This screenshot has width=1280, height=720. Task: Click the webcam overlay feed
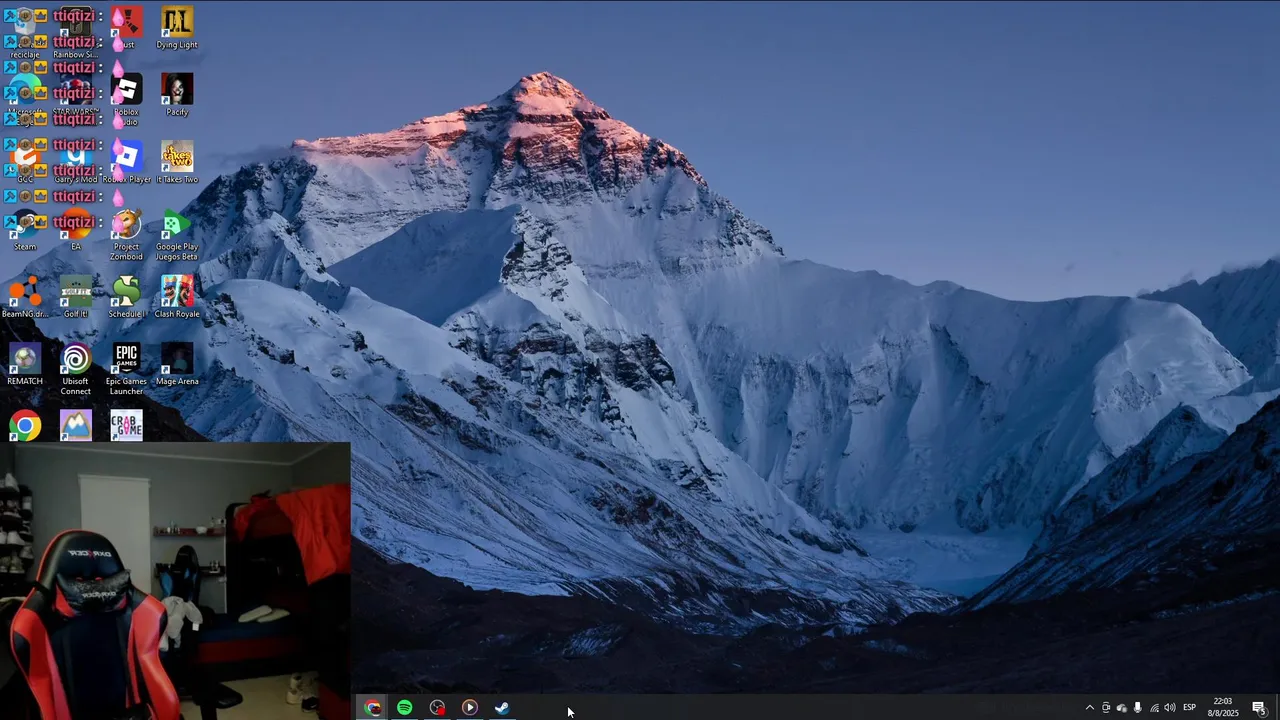[x=175, y=581]
